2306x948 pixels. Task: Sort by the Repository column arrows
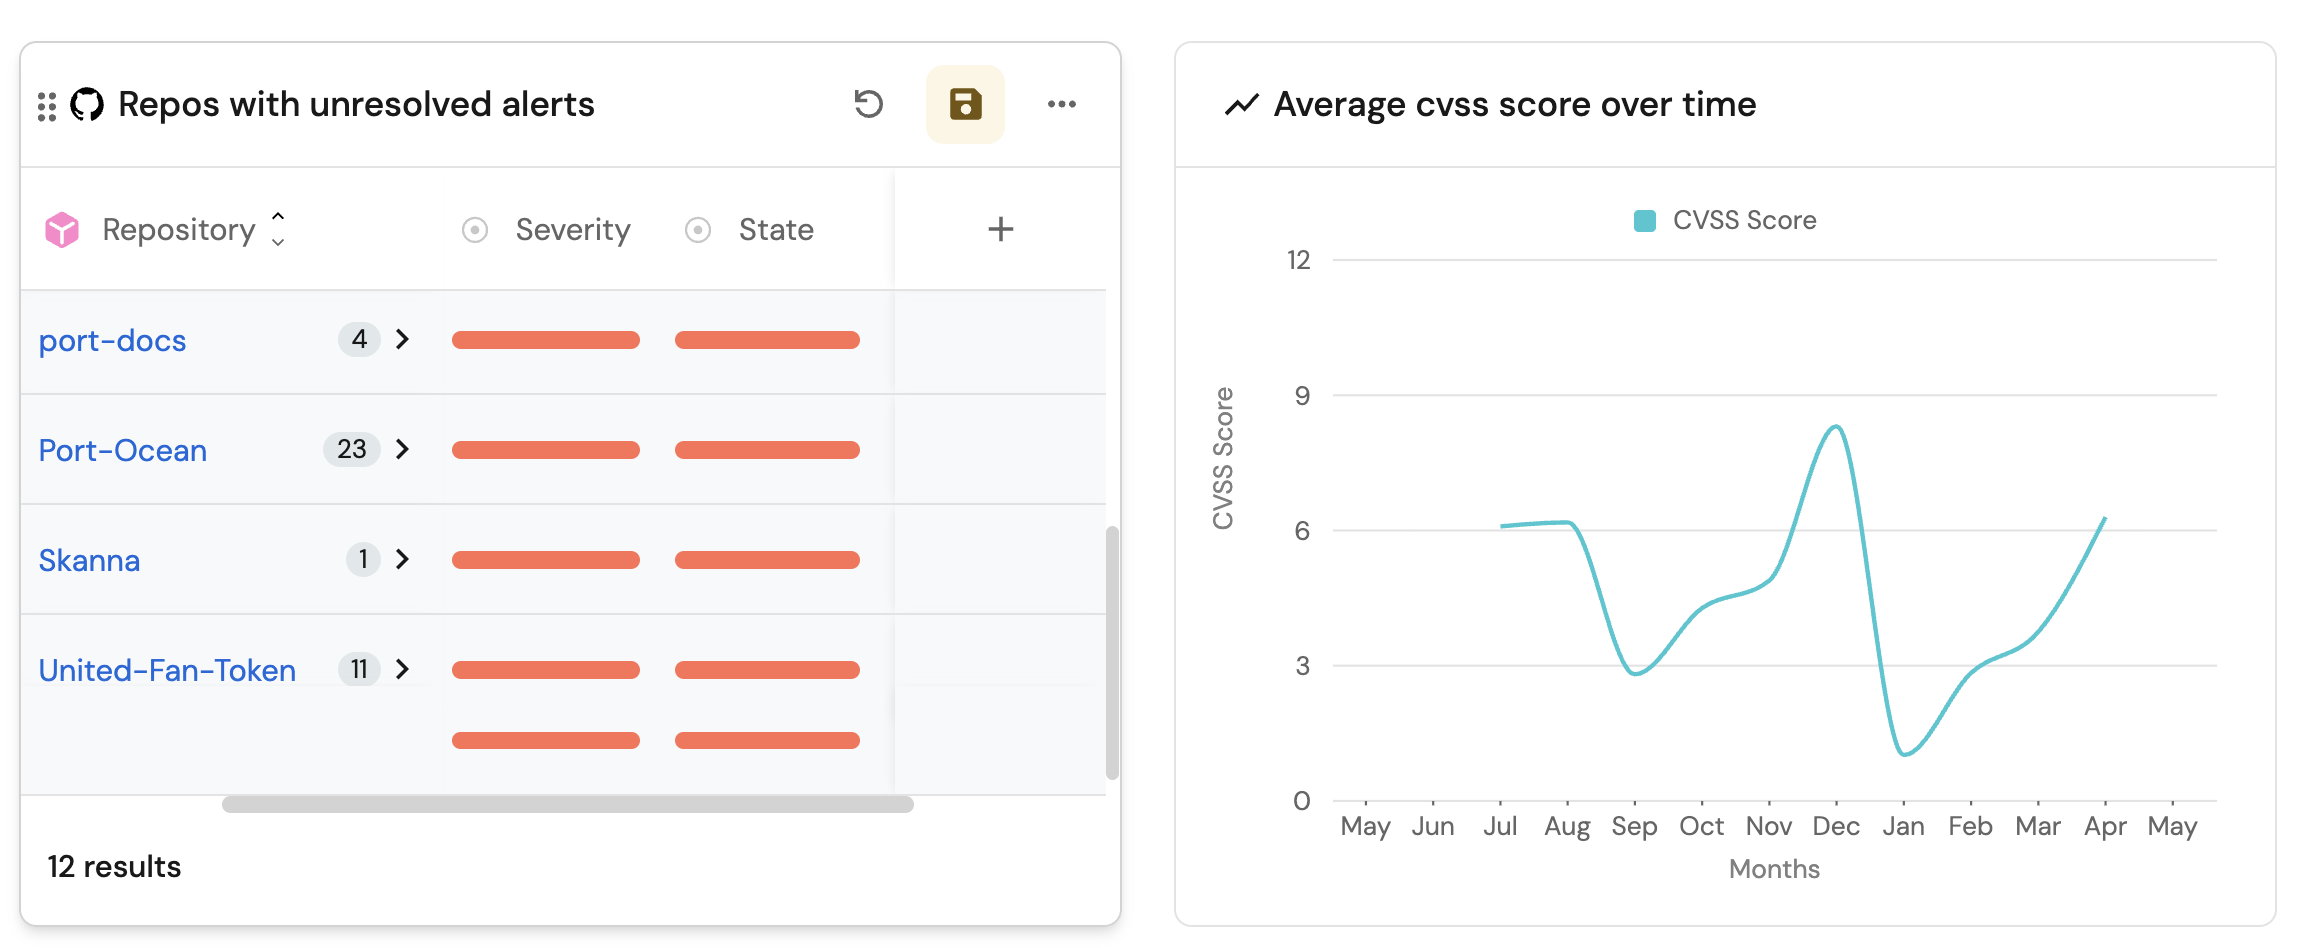(x=278, y=229)
